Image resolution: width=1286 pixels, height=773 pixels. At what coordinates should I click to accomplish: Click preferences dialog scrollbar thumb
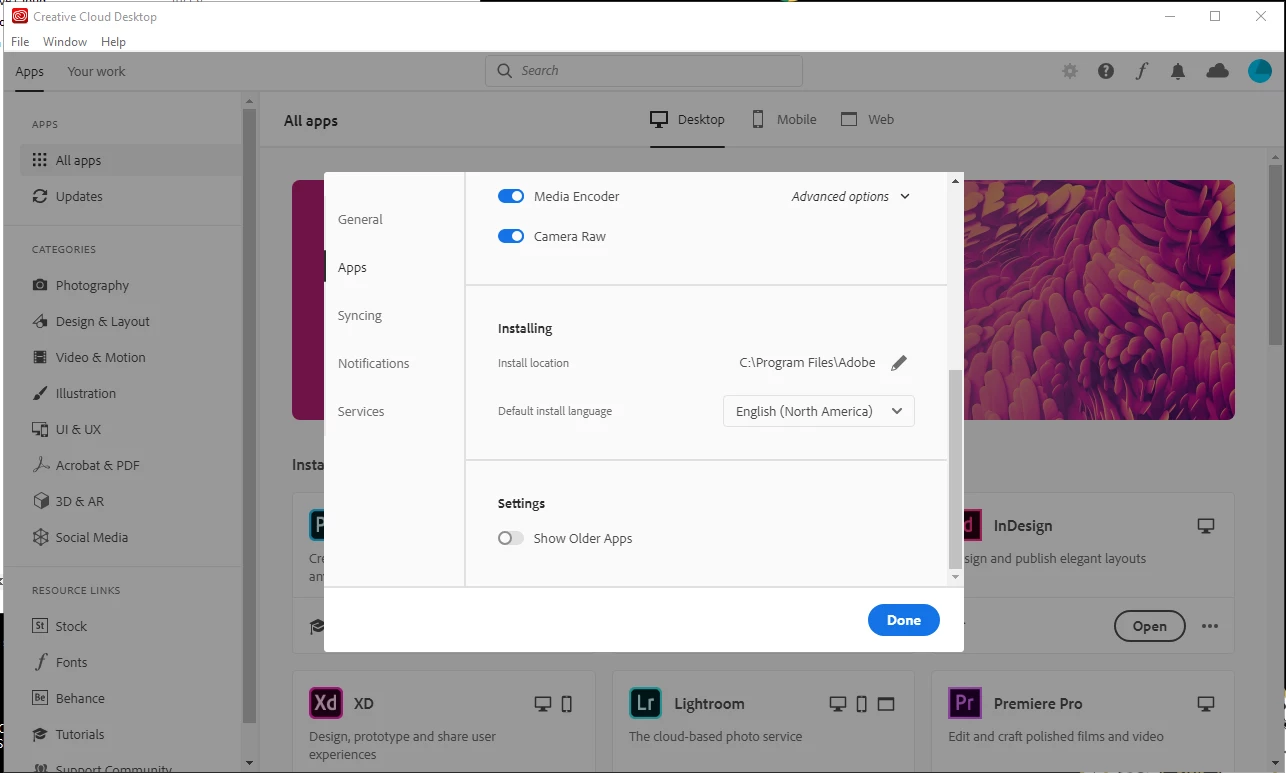tap(955, 468)
